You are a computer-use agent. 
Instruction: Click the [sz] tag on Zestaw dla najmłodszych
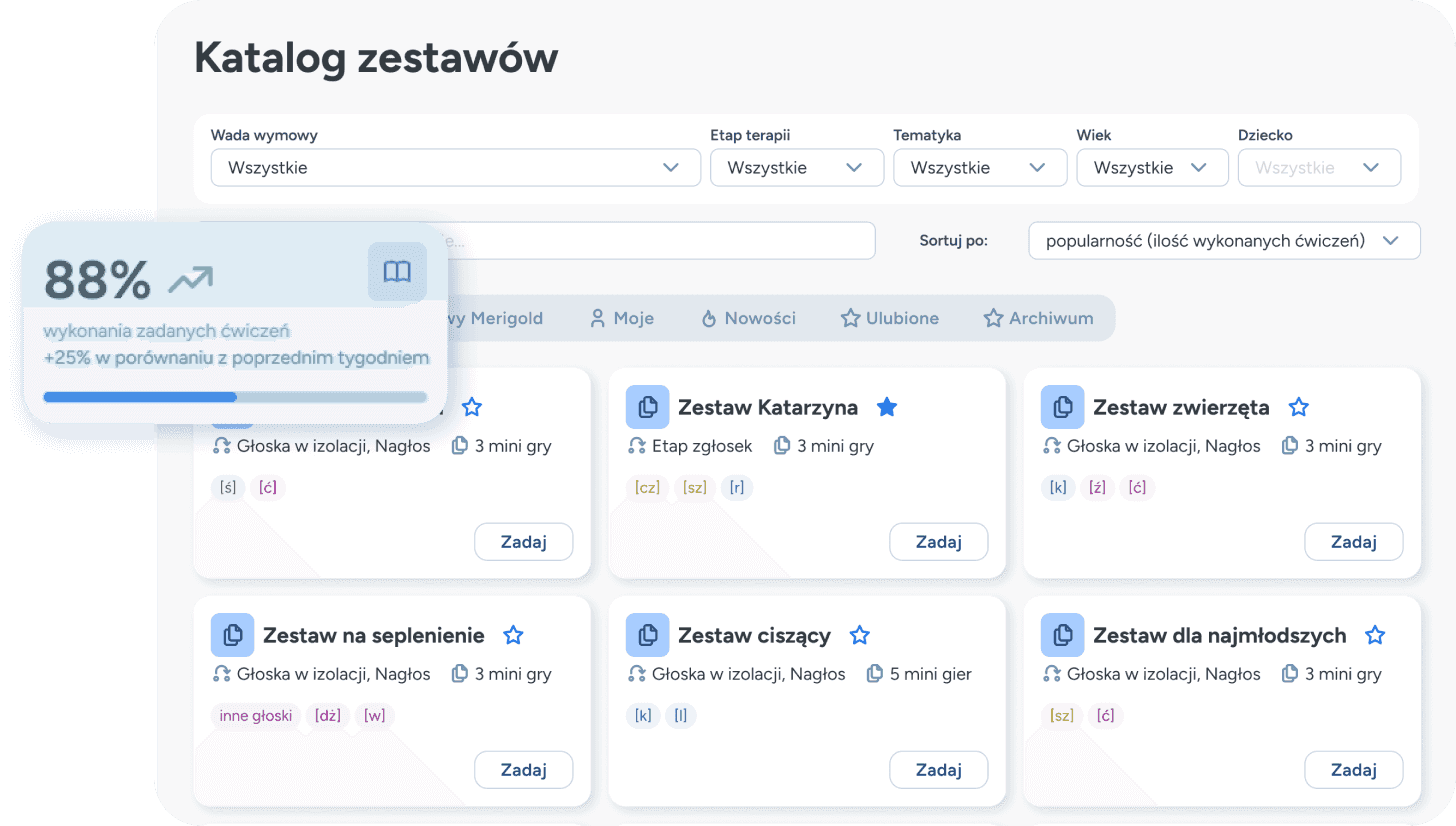point(1062,716)
